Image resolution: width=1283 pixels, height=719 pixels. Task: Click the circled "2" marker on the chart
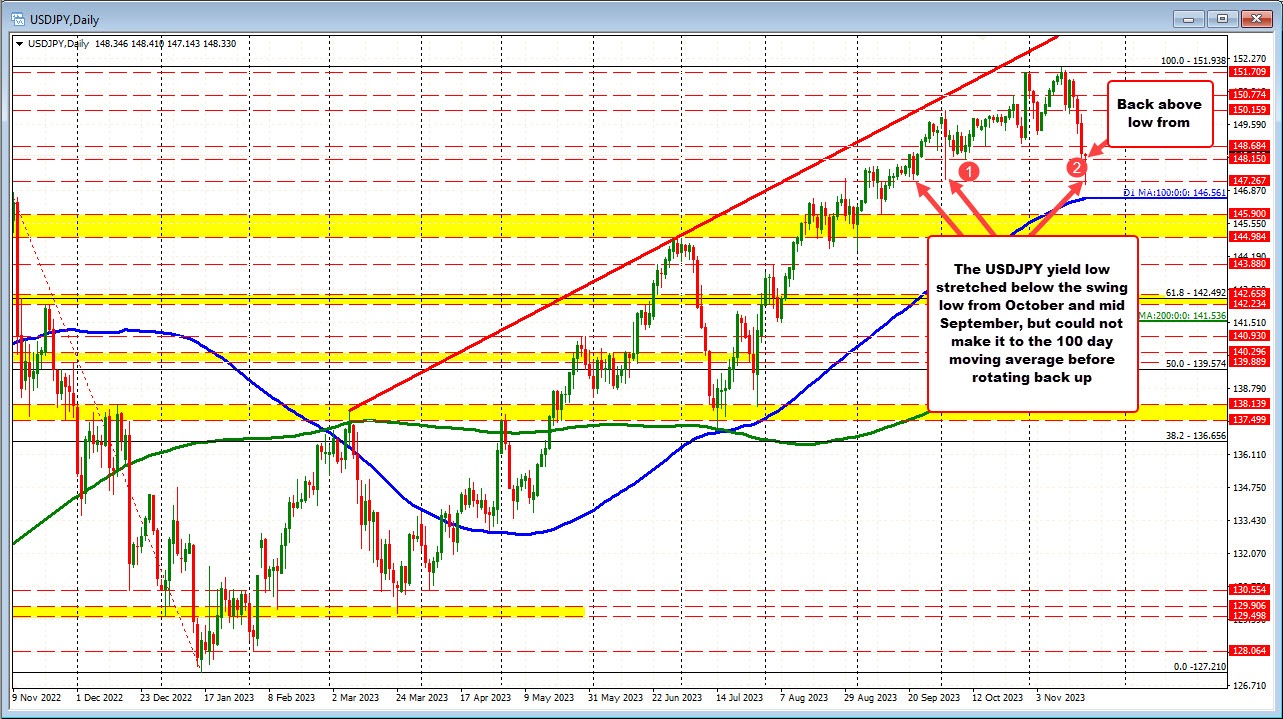coord(1077,168)
